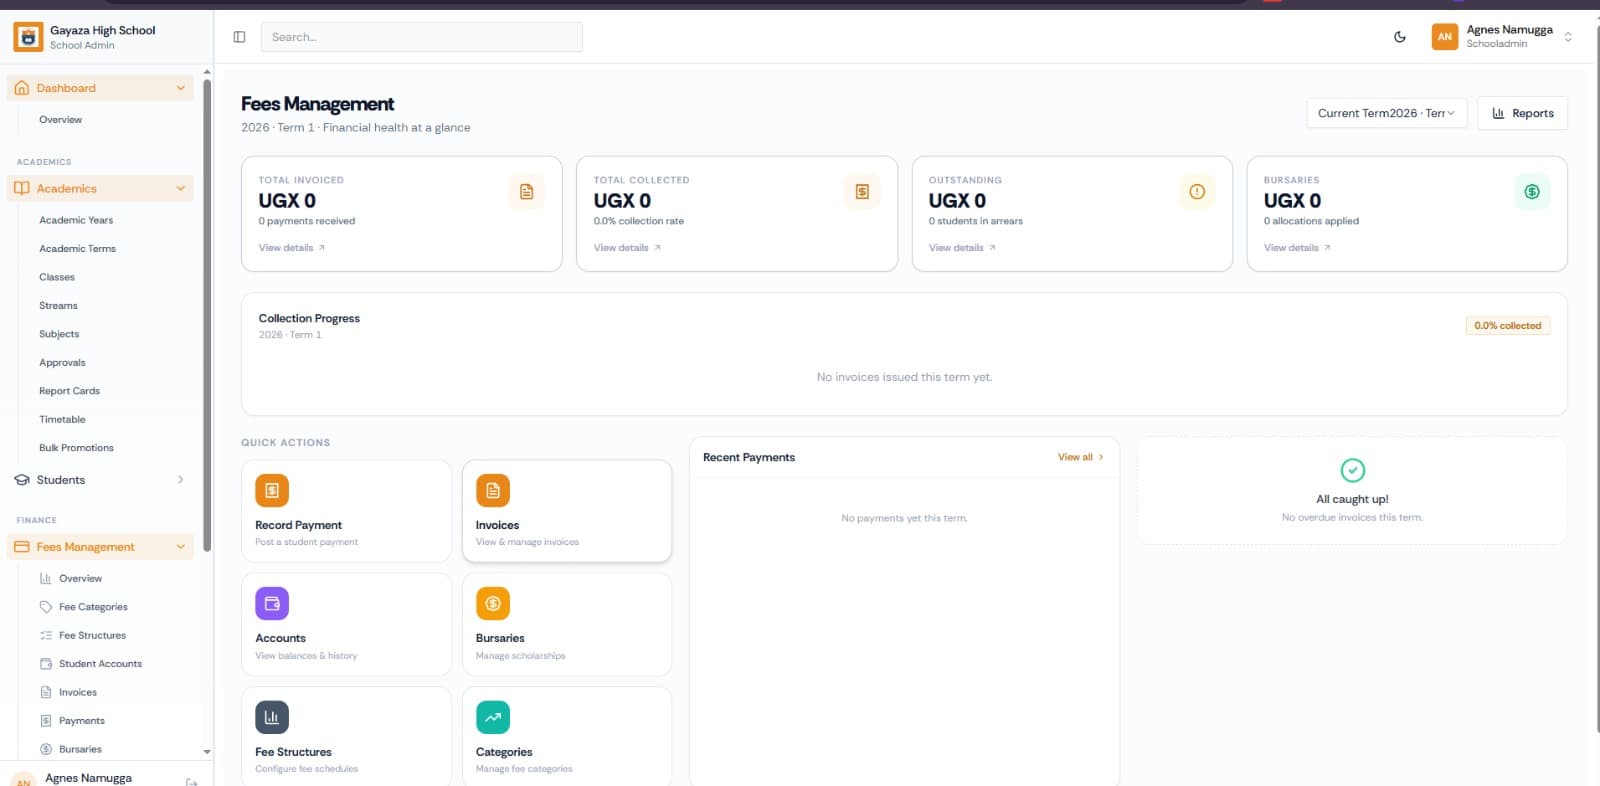Open Overview under Dashboard
The width and height of the screenshot is (1600, 786).
point(61,120)
